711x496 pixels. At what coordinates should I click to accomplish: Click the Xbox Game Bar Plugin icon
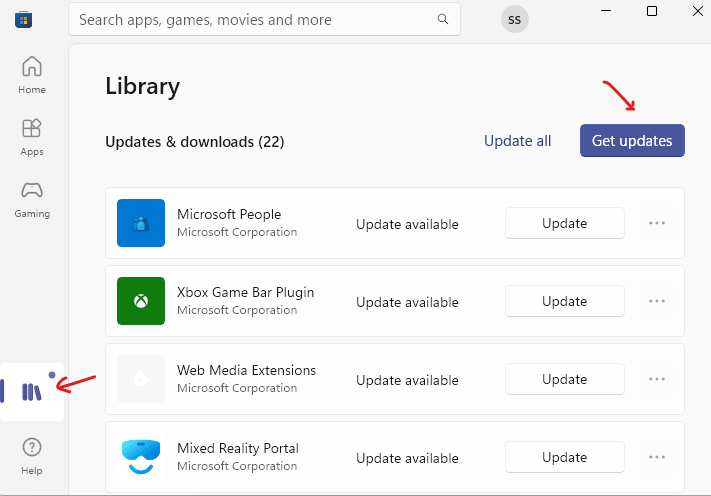141,301
